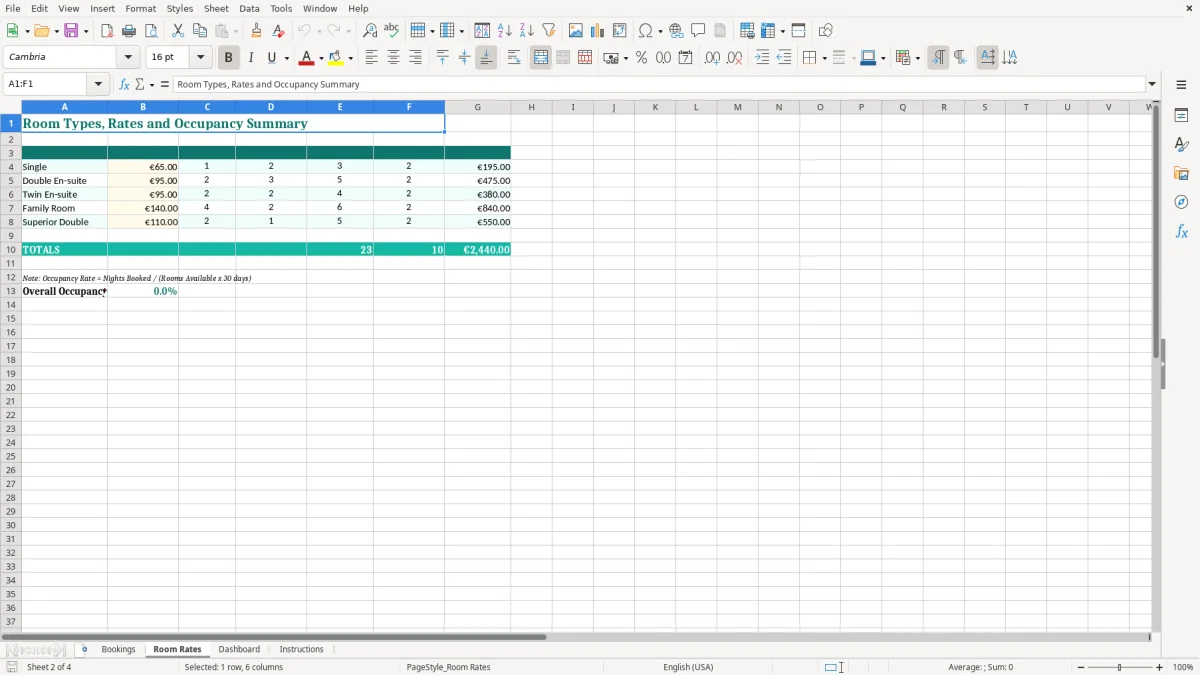Image resolution: width=1200 pixels, height=675 pixels.
Task: Toggle Italic formatting
Action: [251, 58]
